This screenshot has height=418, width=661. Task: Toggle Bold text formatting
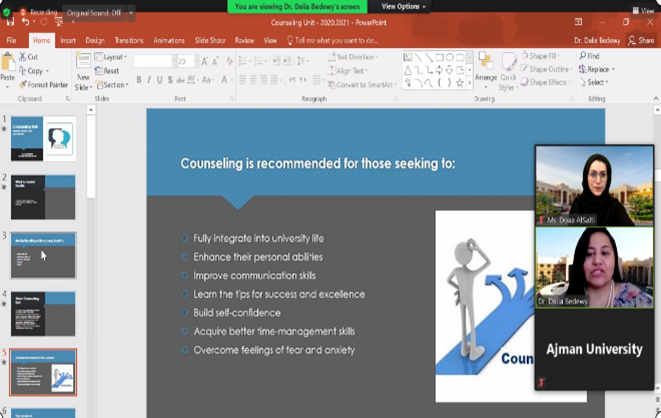click(x=138, y=80)
